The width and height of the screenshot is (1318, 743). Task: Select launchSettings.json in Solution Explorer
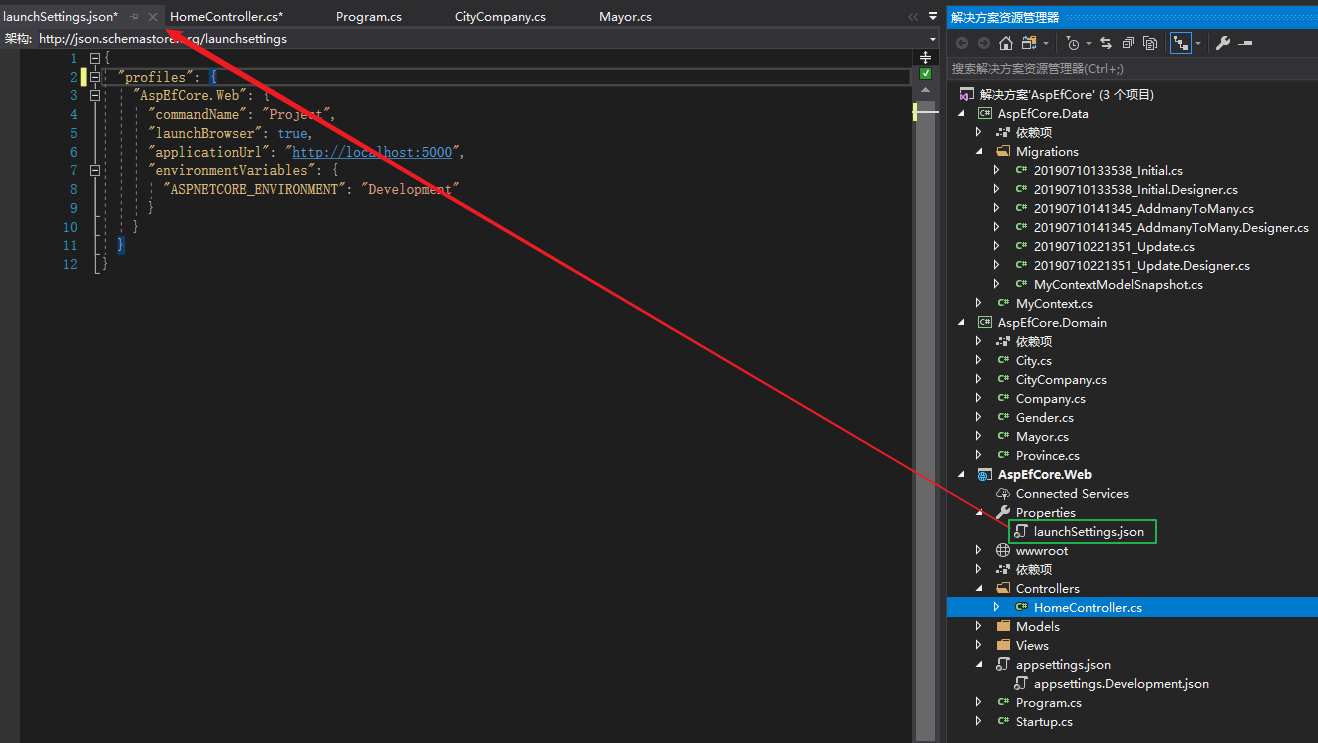tap(1088, 532)
